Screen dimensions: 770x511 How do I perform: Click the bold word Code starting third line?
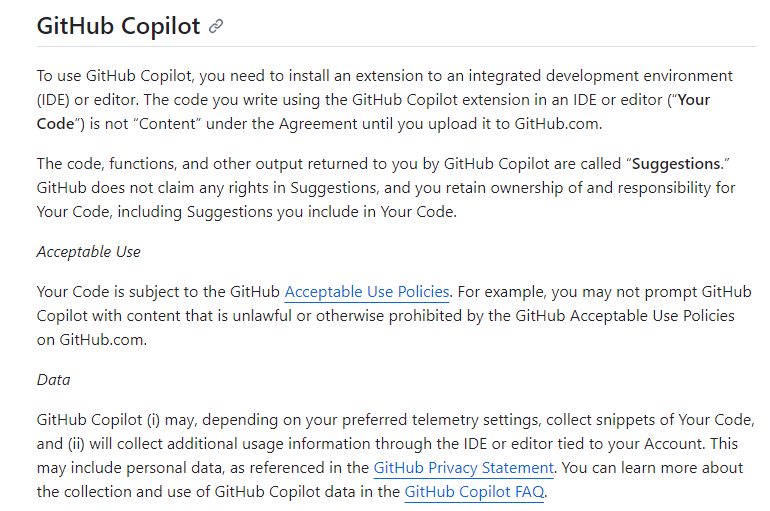(55, 124)
